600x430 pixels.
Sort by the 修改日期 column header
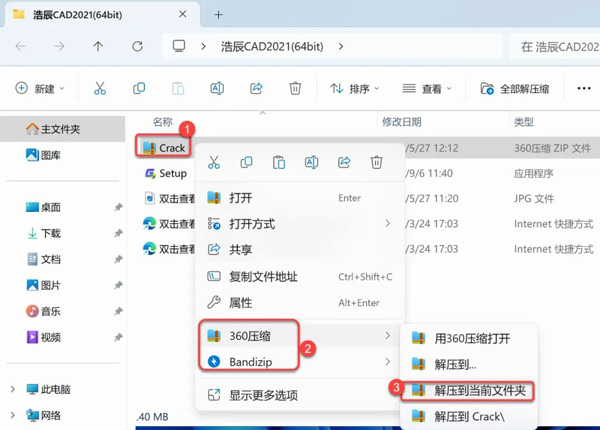click(401, 122)
